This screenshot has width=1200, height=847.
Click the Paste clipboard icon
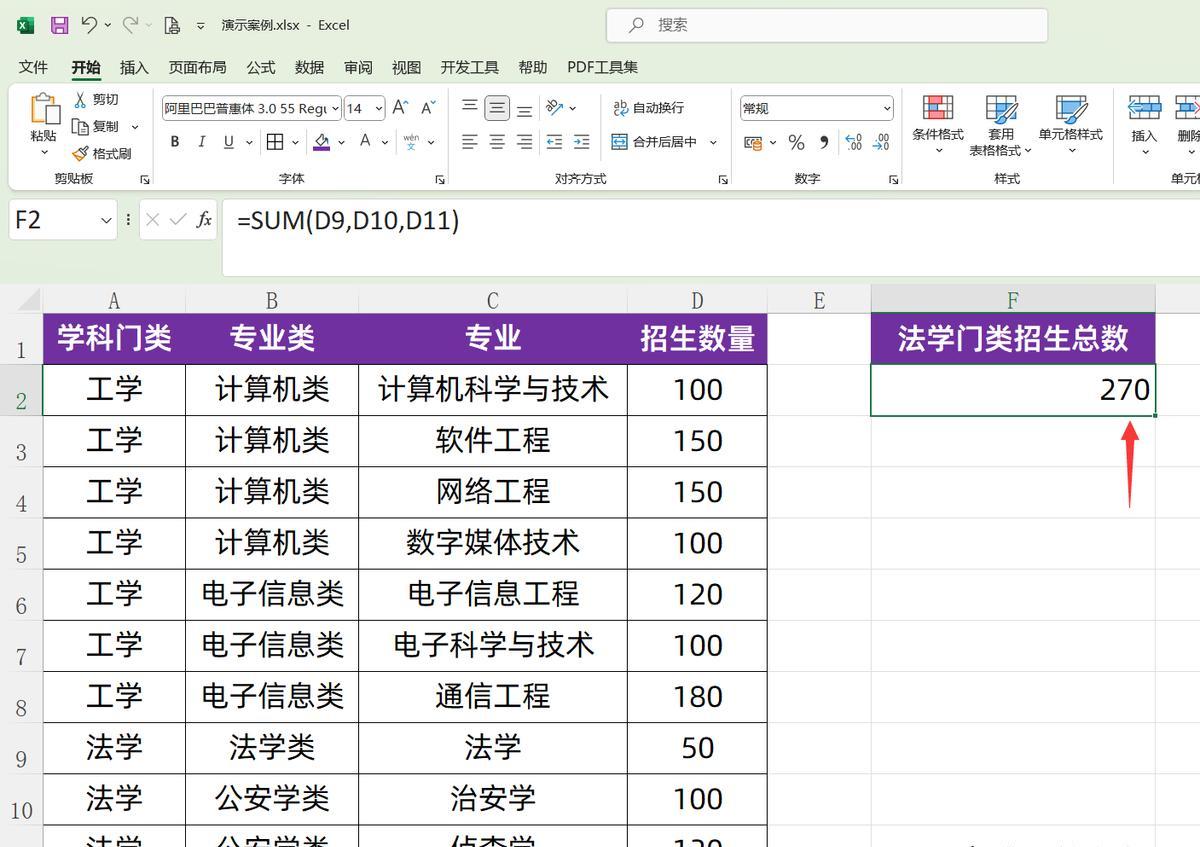pyautogui.click(x=44, y=109)
